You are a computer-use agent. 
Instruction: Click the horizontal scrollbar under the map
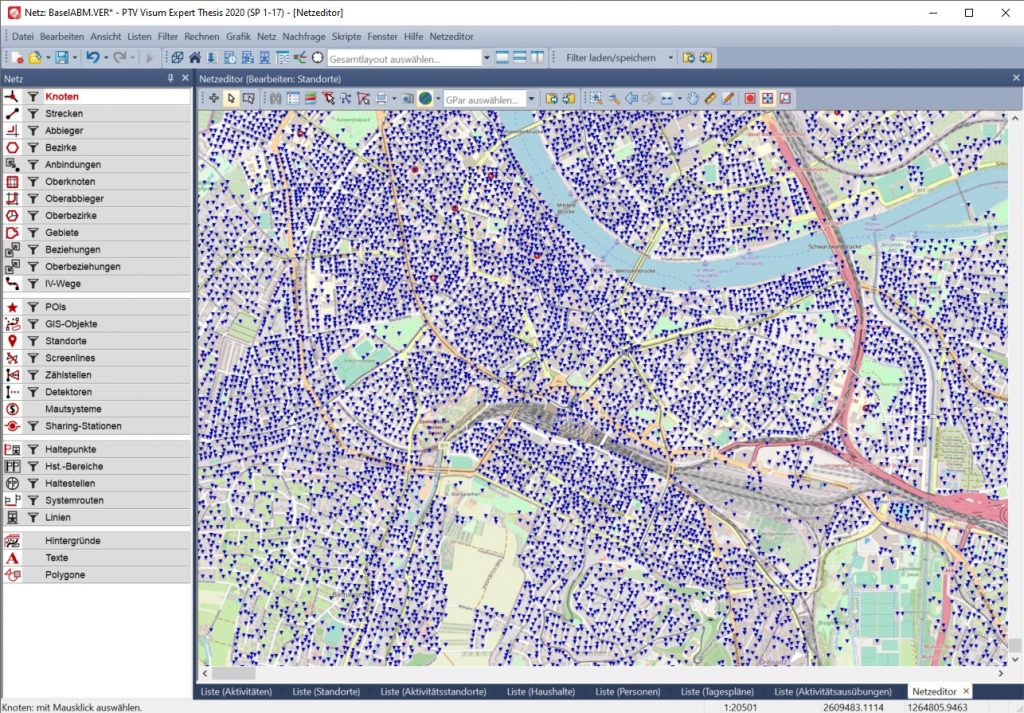point(600,673)
